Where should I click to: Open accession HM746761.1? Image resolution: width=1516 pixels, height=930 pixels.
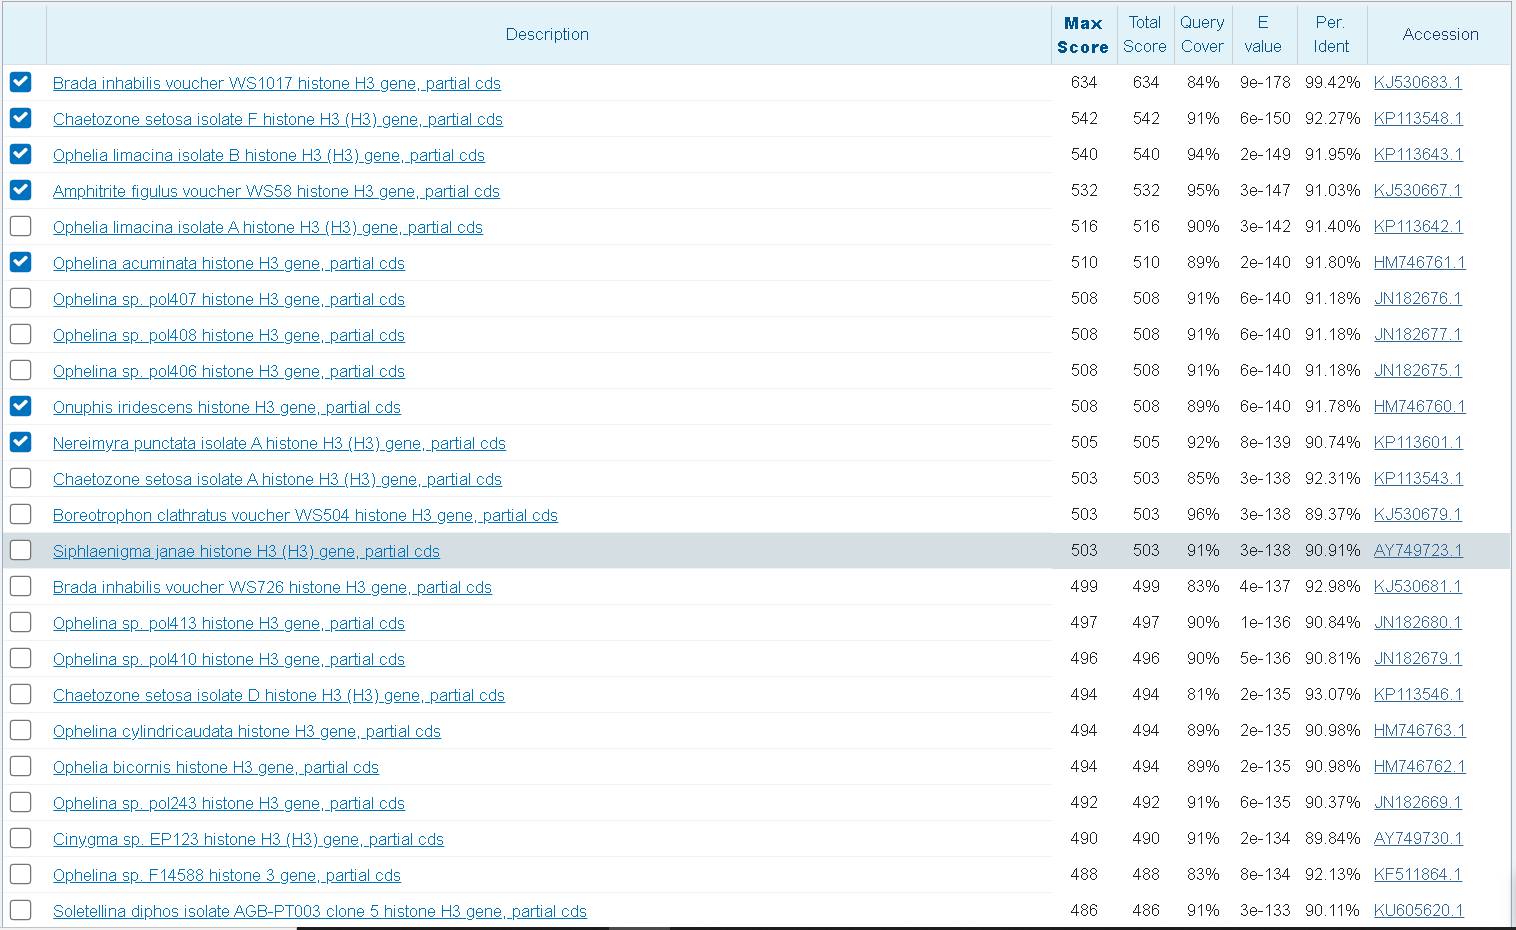(1420, 262)
